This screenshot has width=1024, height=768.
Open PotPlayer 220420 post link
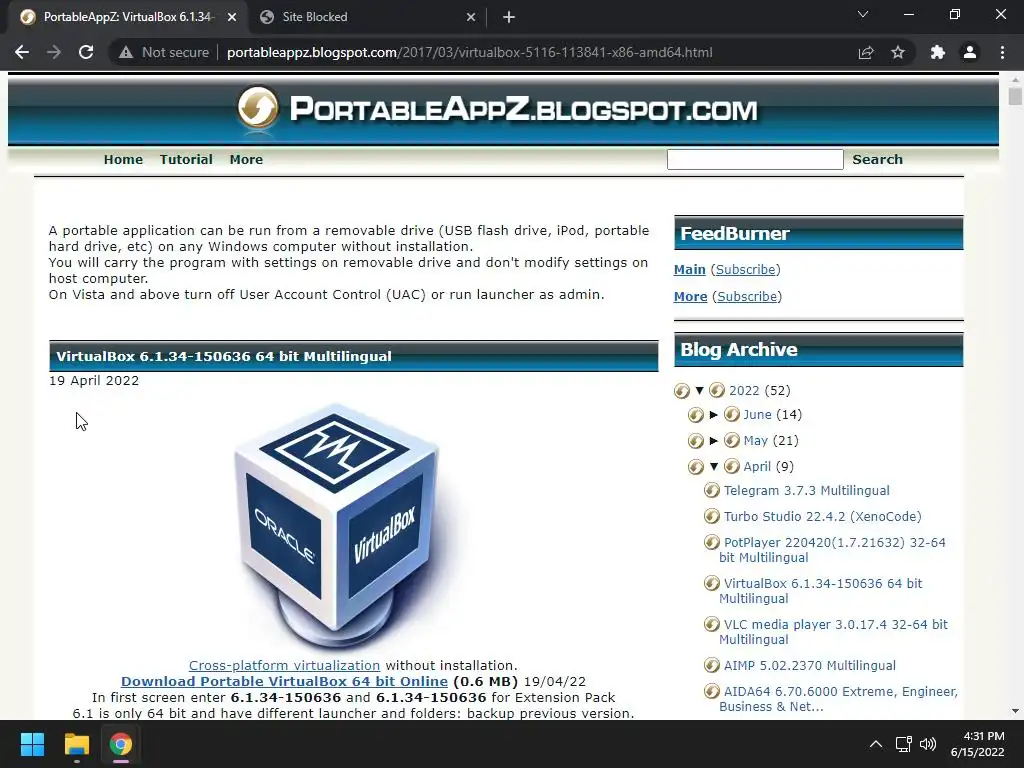tap(833, 550)
